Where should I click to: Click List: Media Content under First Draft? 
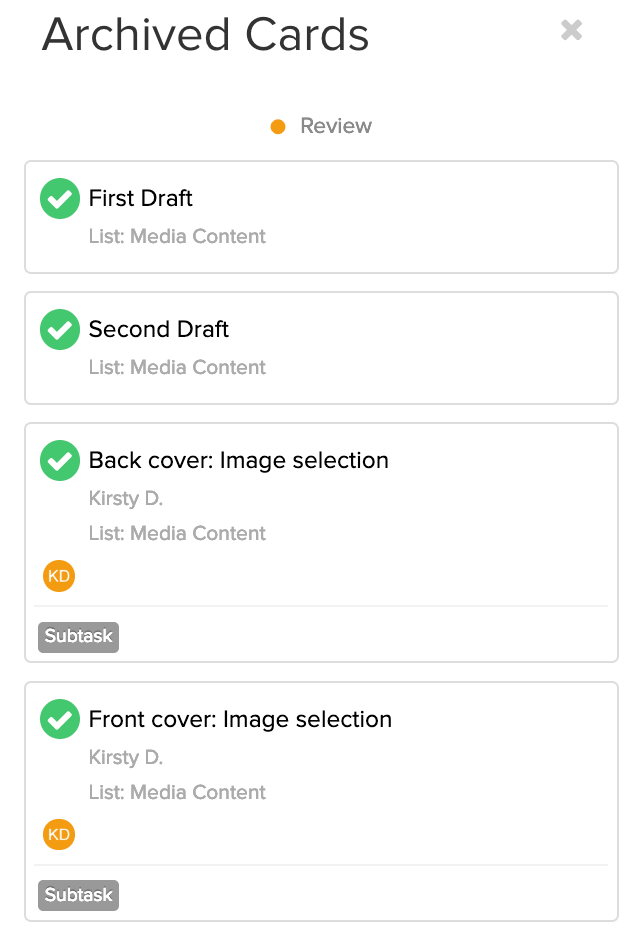[x=177, y=236]
